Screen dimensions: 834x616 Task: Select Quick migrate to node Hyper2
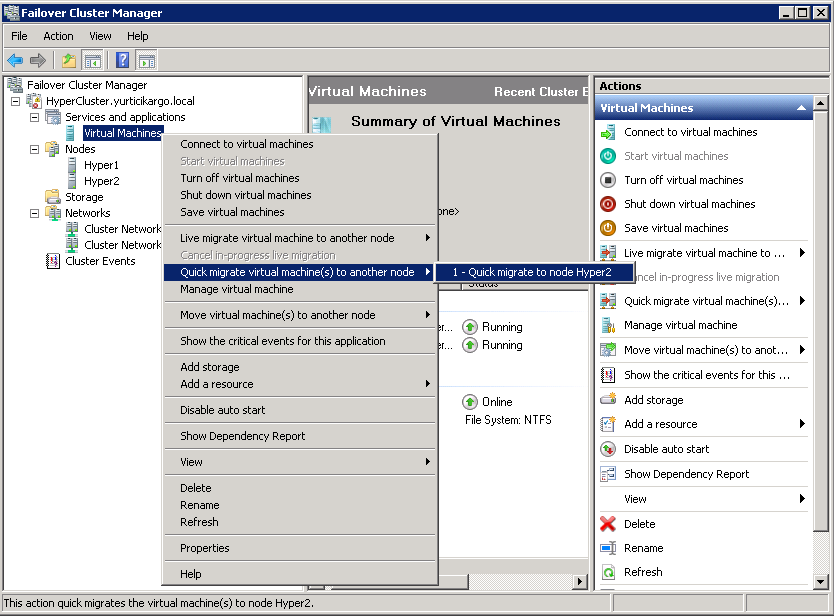(530, 272)
